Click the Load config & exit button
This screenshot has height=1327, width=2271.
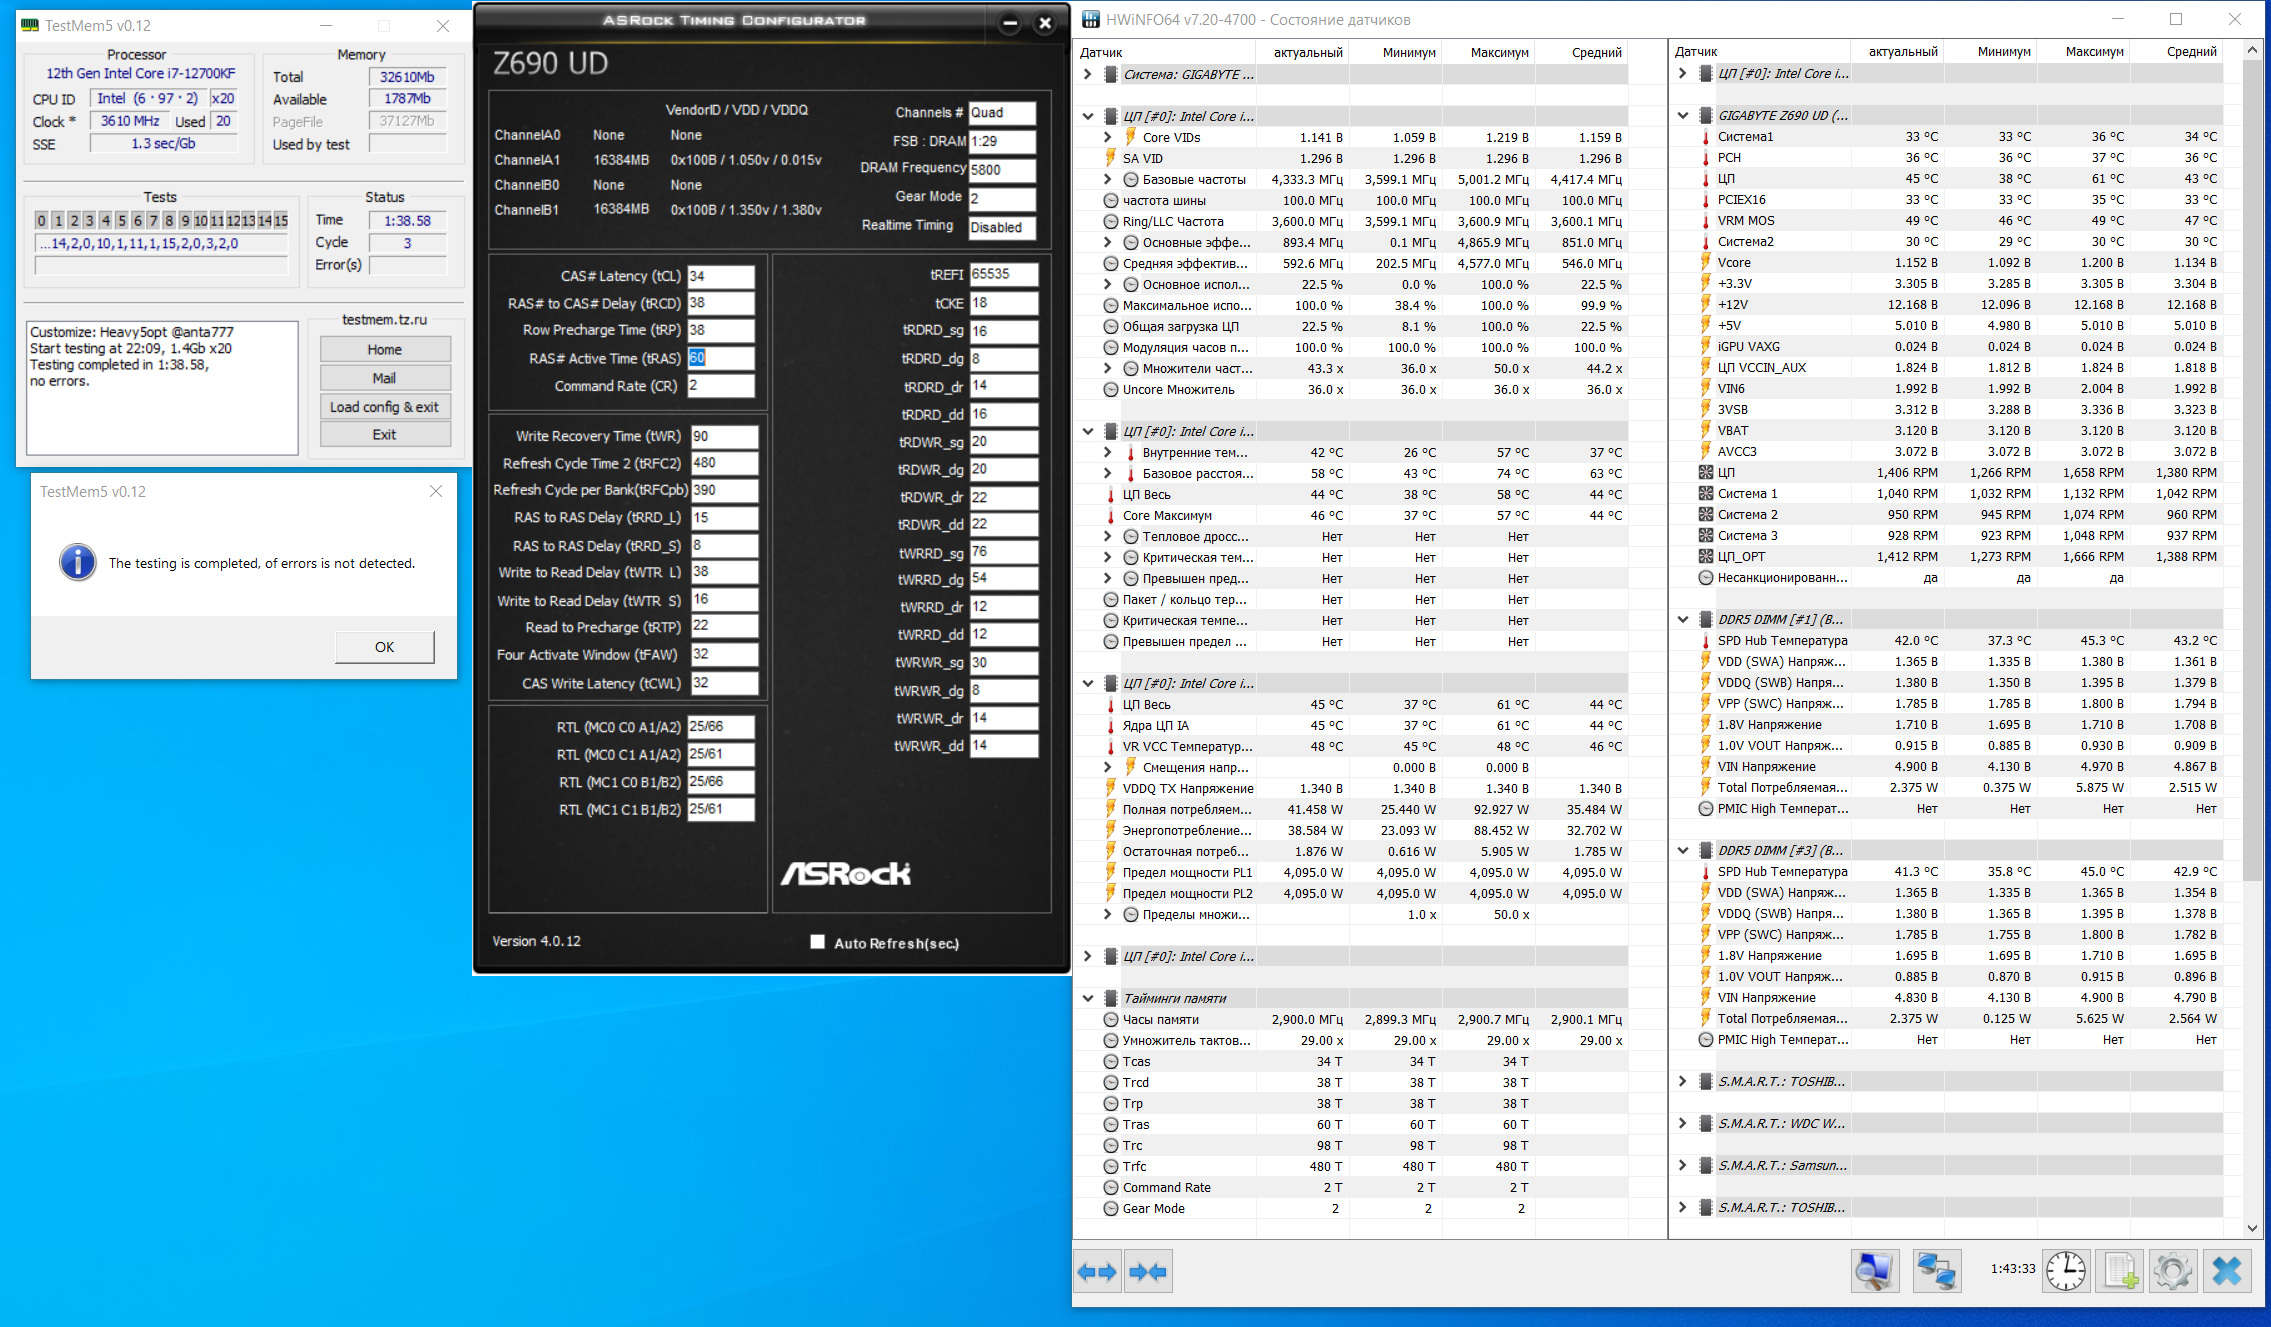(x=384, y=407)
